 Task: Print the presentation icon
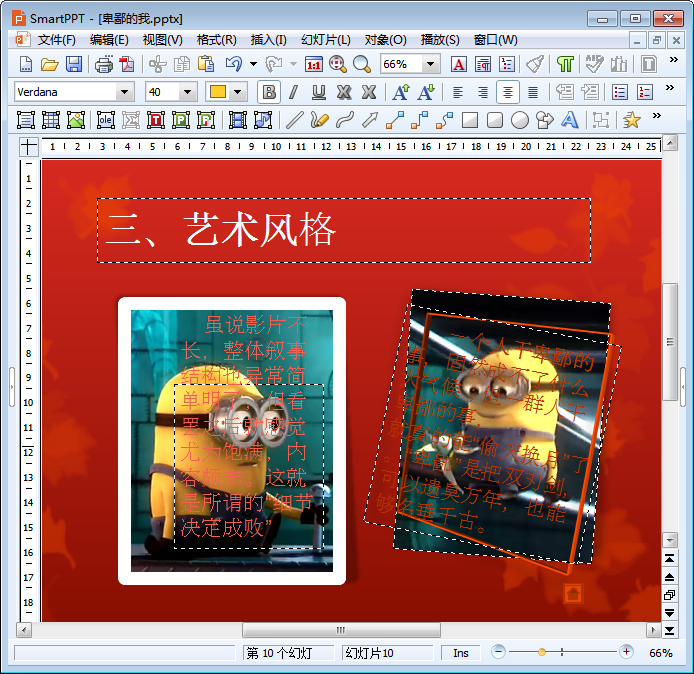(104, 64)
